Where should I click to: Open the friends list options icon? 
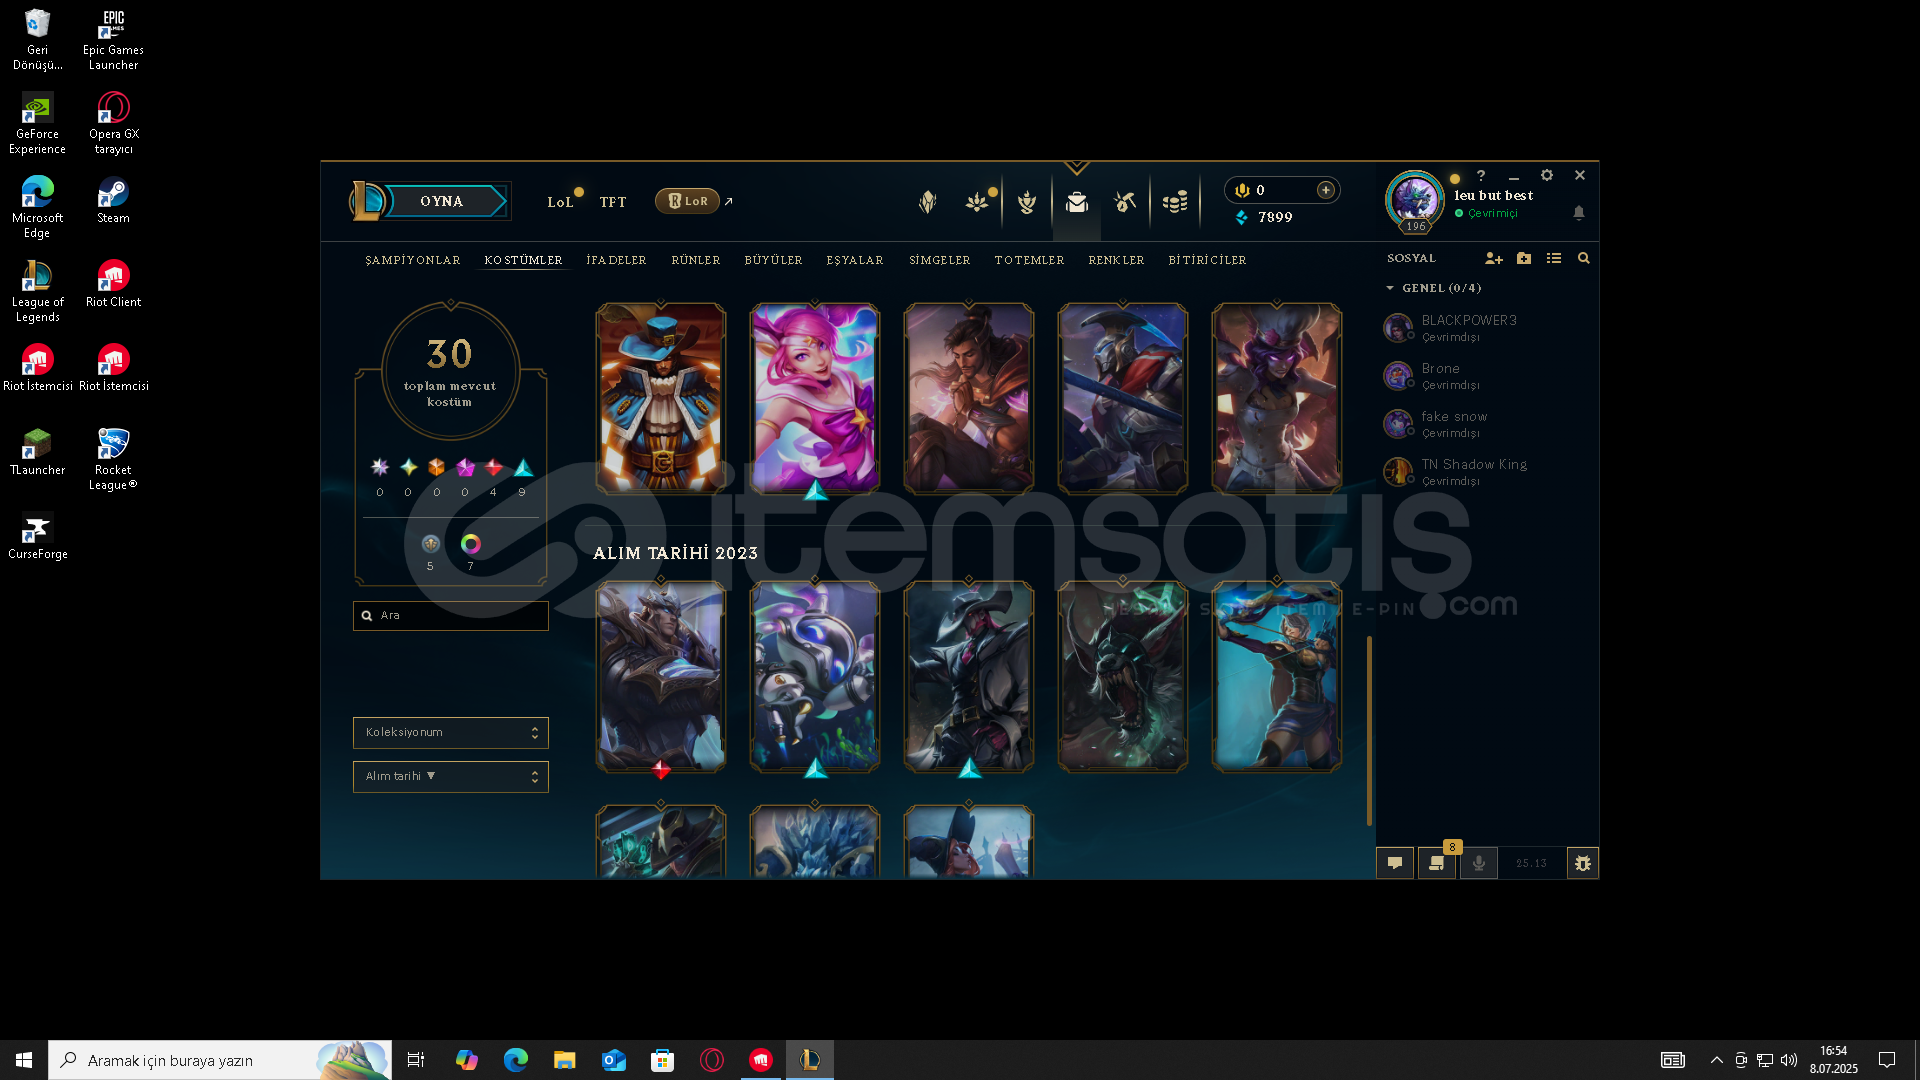[1554, 258]
